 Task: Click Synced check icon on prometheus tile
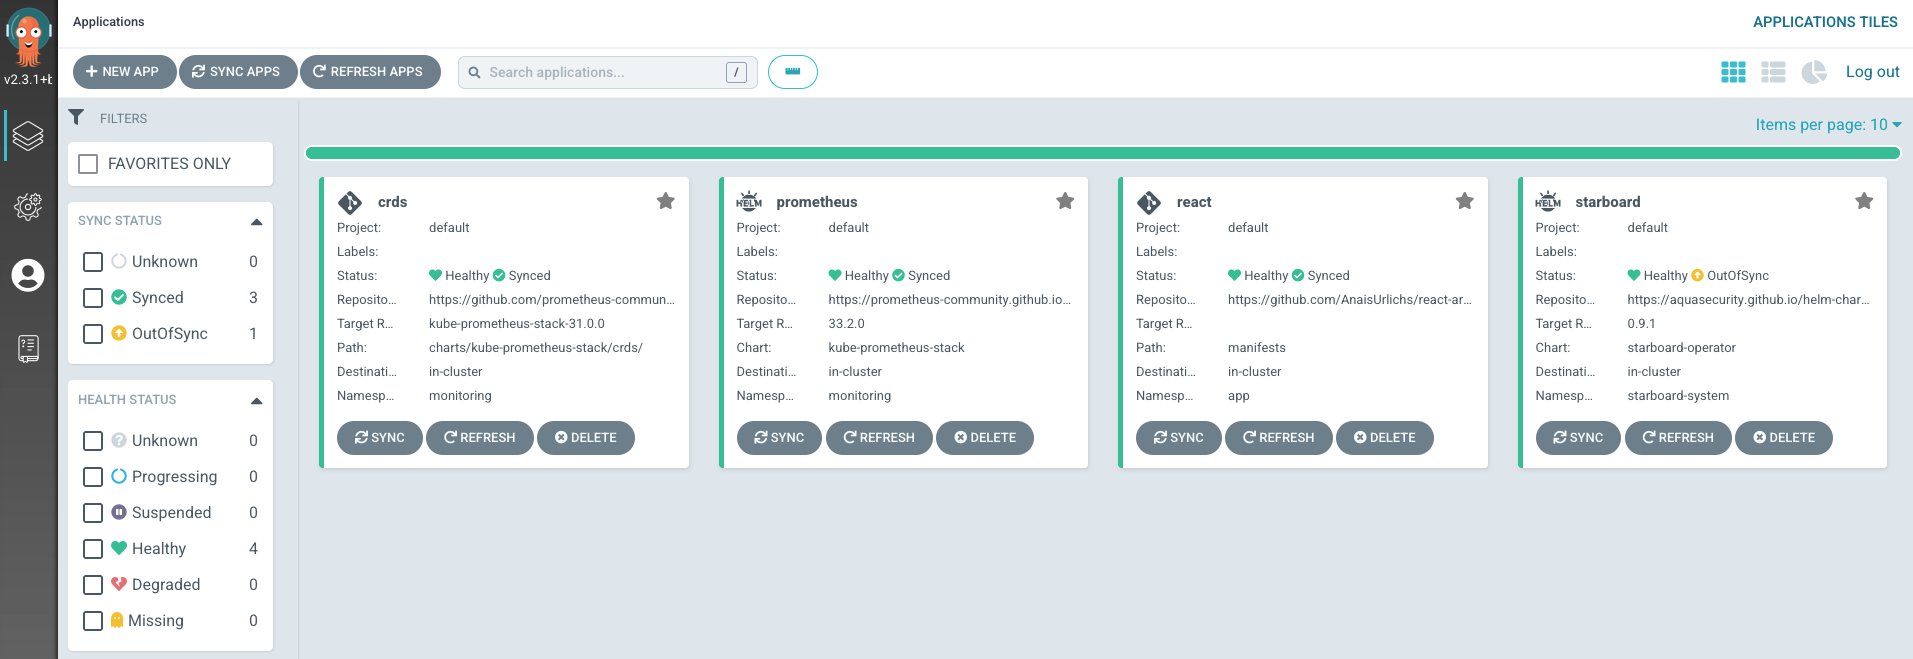(x=898, y=275)
